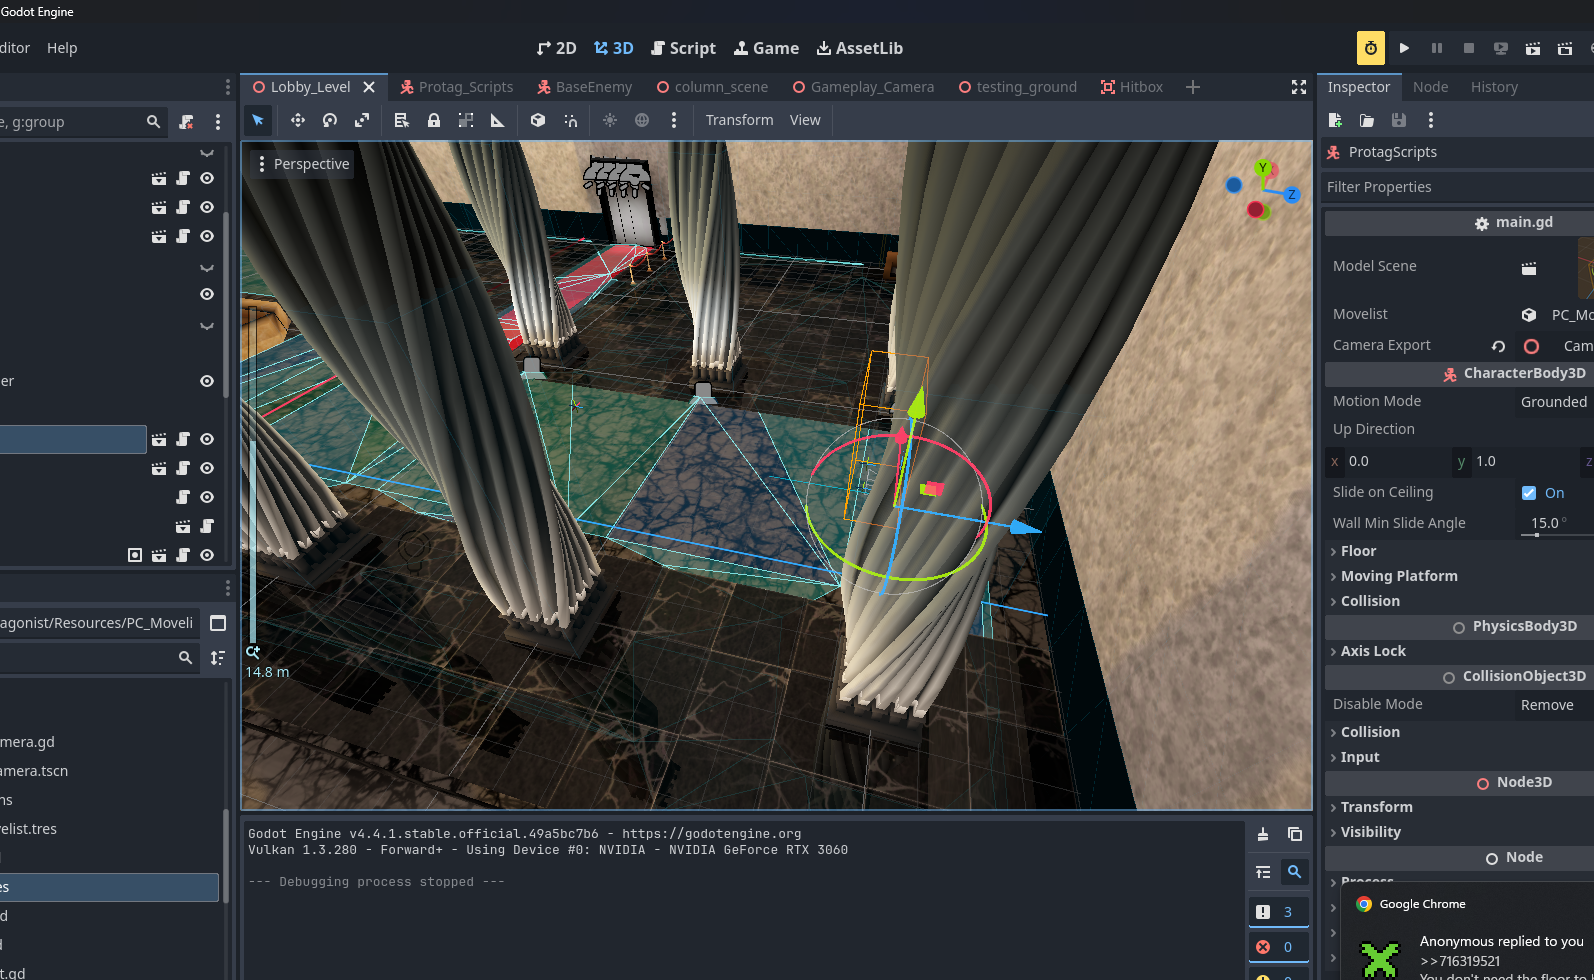Close the Lobby_Level scene tab
The width and height of the screenshot is (1594, 980).
369,87
